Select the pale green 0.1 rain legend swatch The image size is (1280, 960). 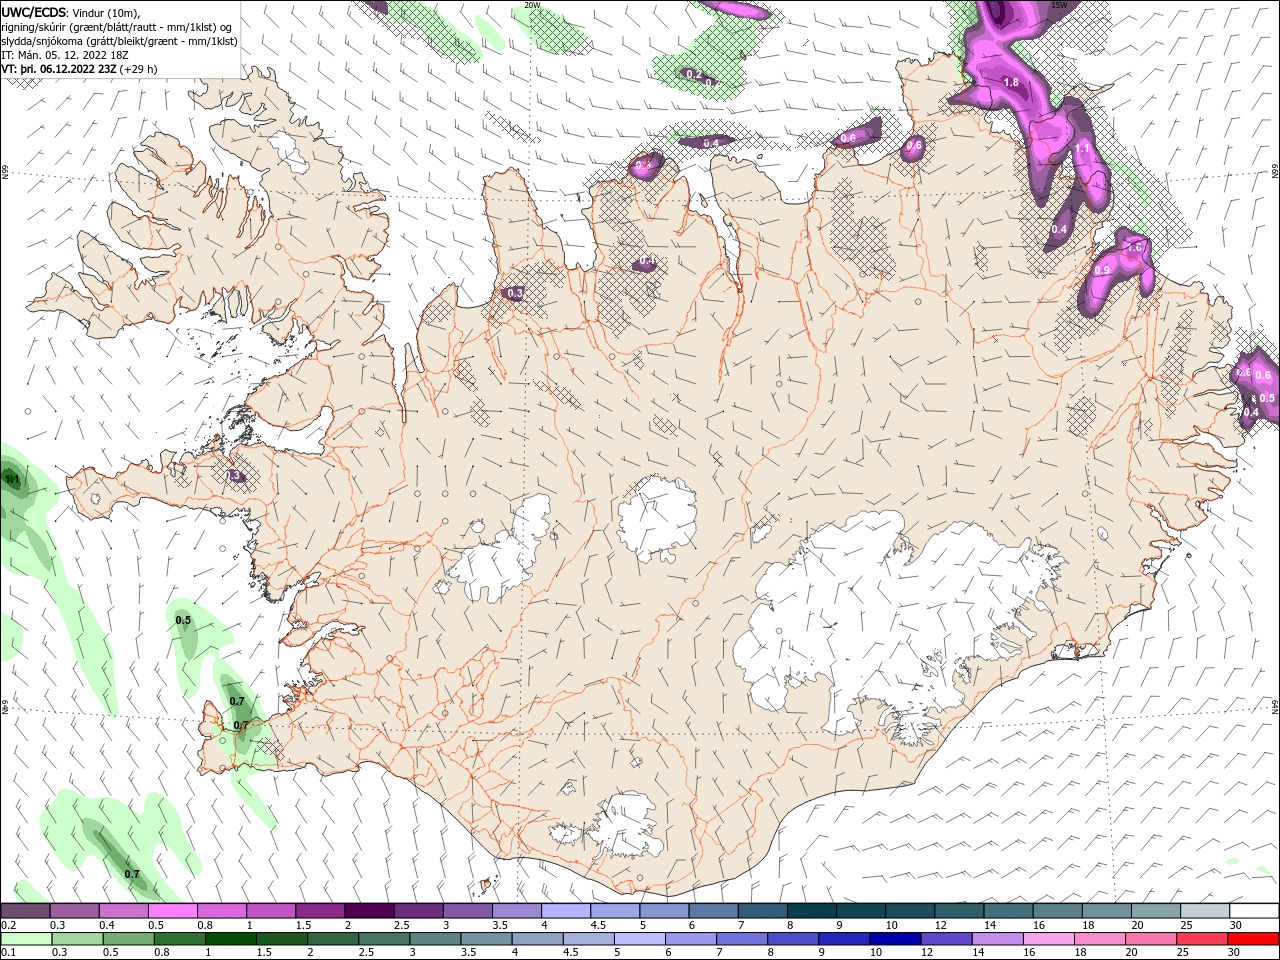click(26, 939)
